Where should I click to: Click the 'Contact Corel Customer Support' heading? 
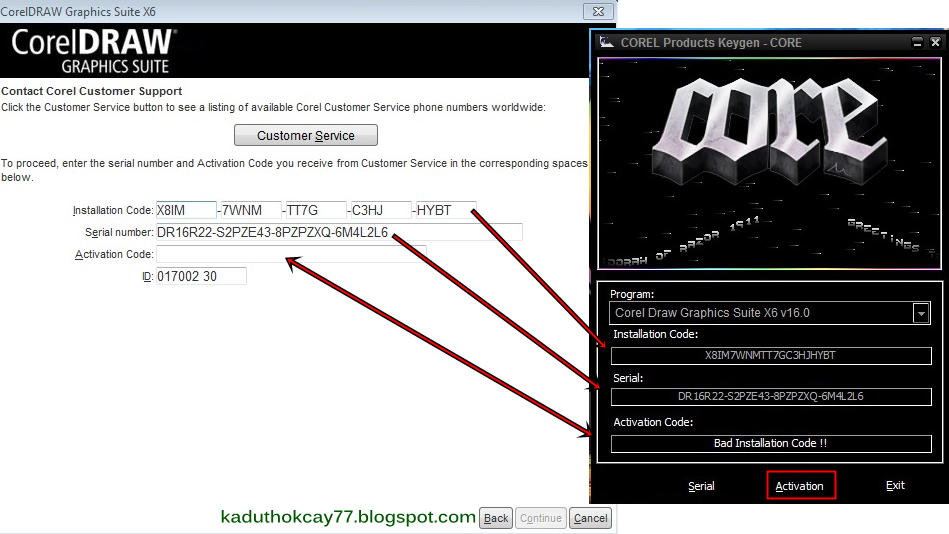[x=91, y=91]
